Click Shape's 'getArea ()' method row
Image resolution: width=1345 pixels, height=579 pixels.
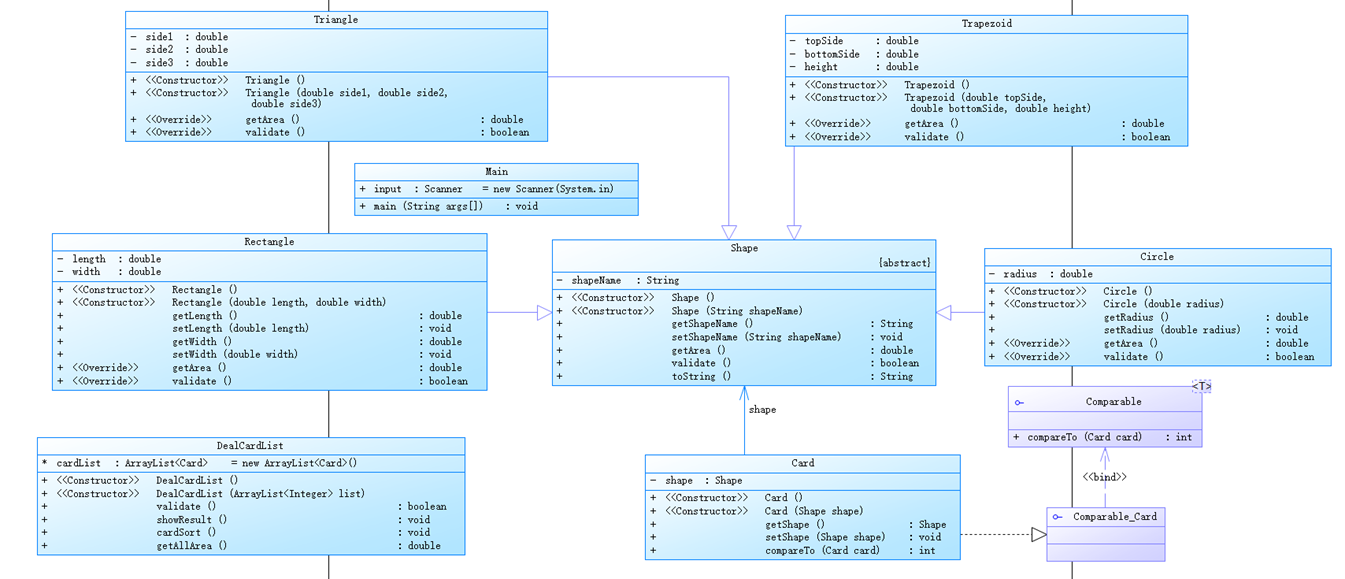point(735,351)
